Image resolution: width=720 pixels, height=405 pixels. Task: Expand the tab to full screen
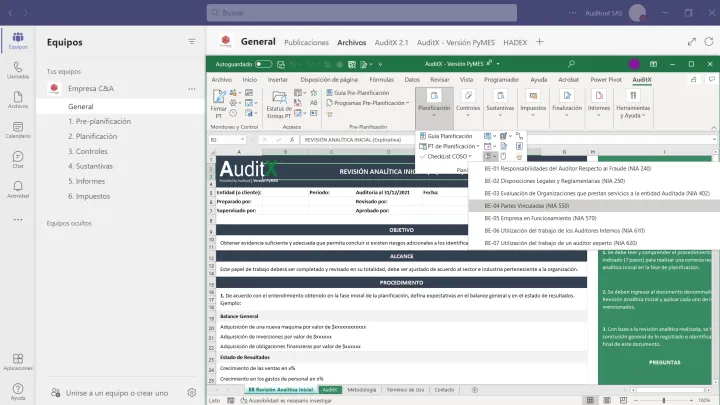[x=692, y=42]
